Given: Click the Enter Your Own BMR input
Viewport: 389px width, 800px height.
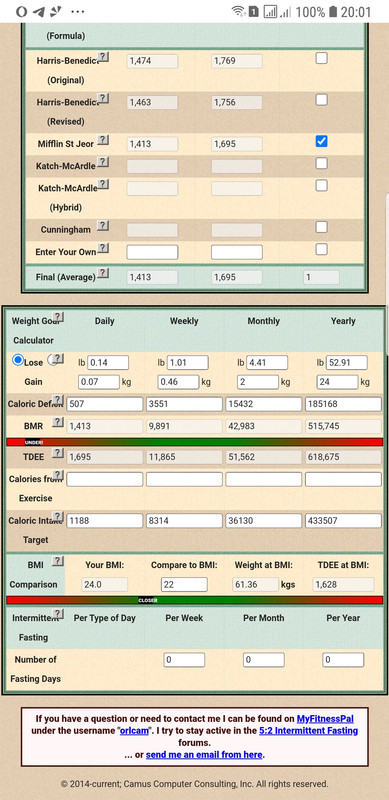Looking at the screenshot, I should [152, 252].
